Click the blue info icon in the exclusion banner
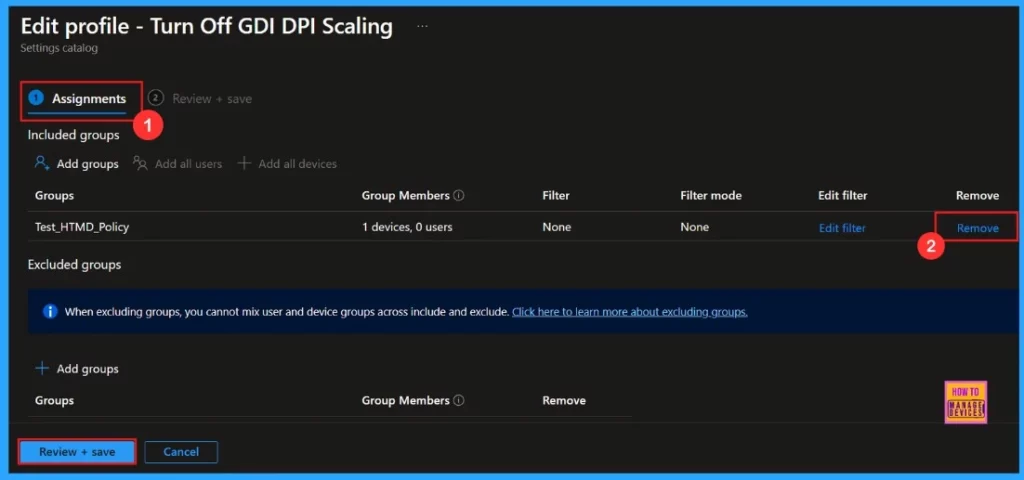 click(x=50, y=312)
